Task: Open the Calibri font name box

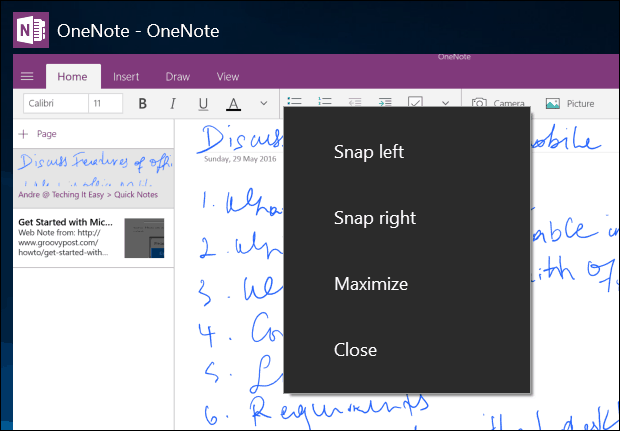Action: tap(56, 104)
